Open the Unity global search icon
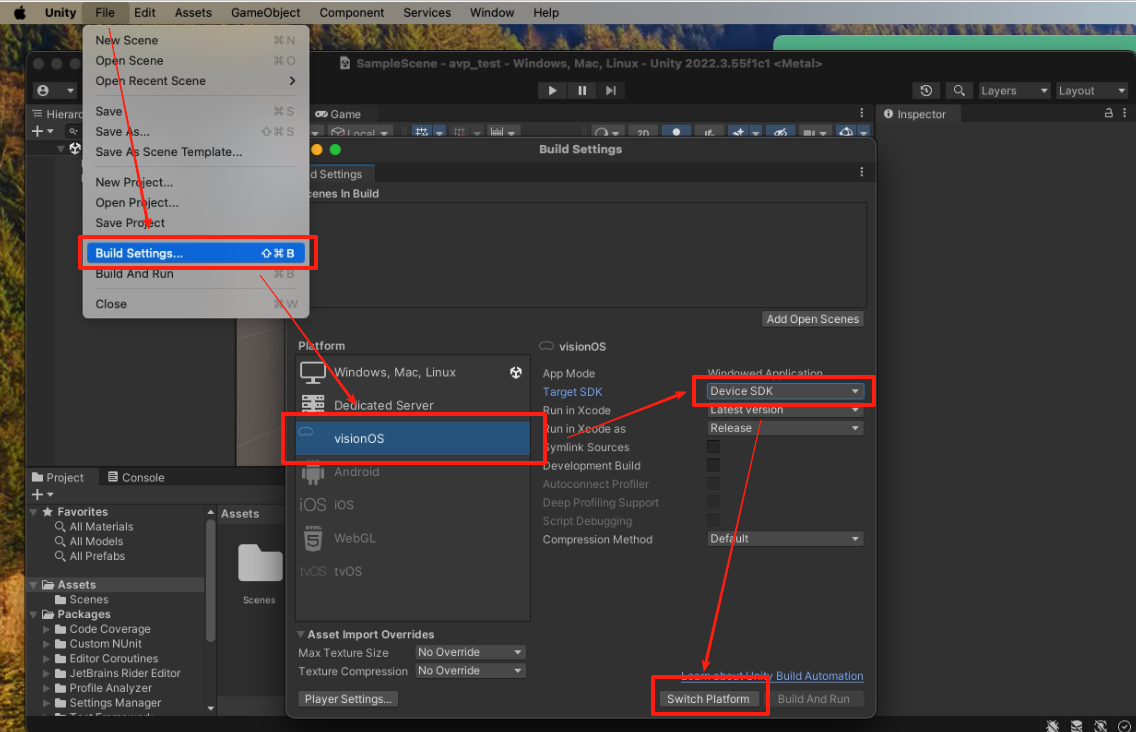 958,91
